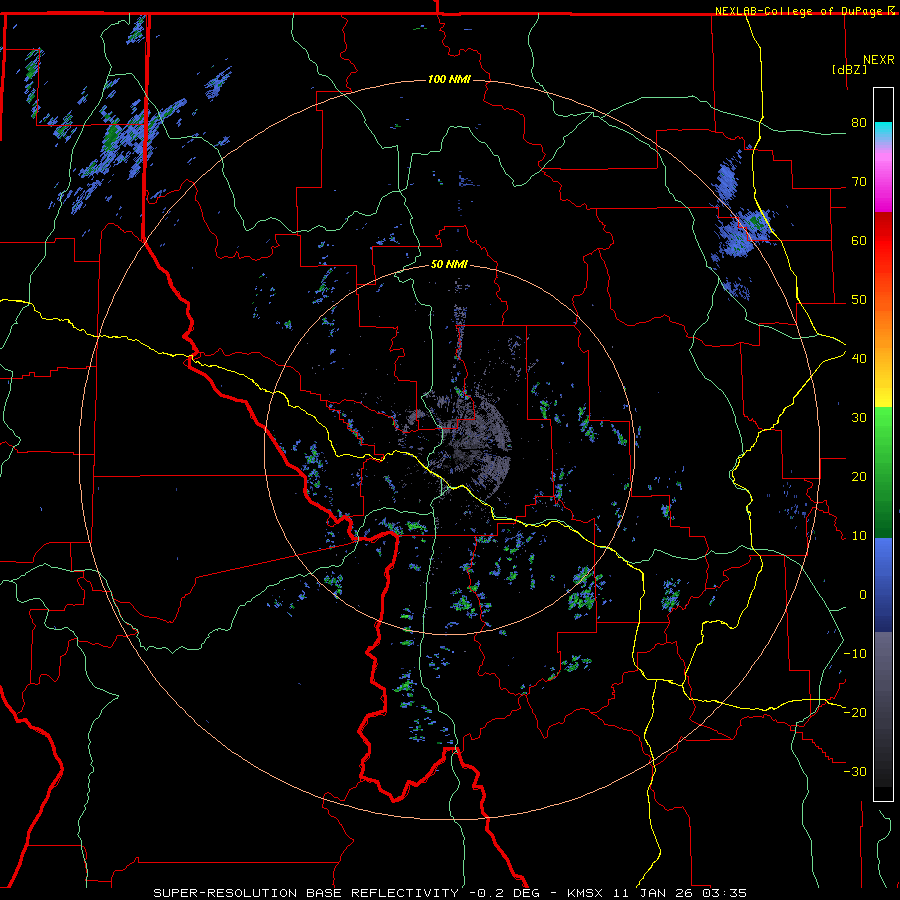Click the blue section of the reflectivity color bar
The height and width of the screenshot is (900, 900).
(883, 584)
